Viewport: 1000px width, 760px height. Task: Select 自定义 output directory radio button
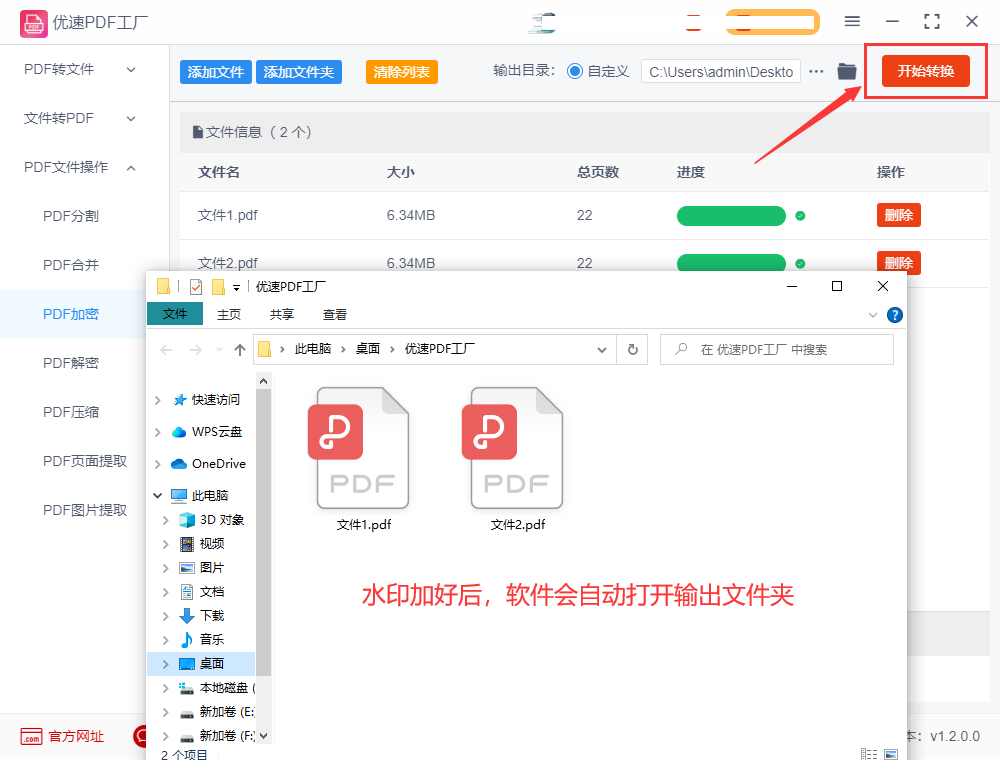click(575, 71)
